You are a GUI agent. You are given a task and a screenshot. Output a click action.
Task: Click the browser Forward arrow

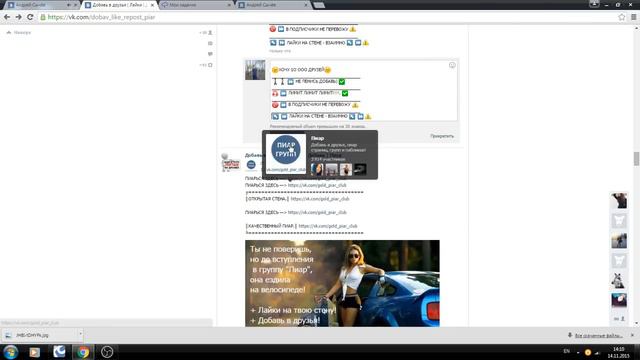click(18, 17)
